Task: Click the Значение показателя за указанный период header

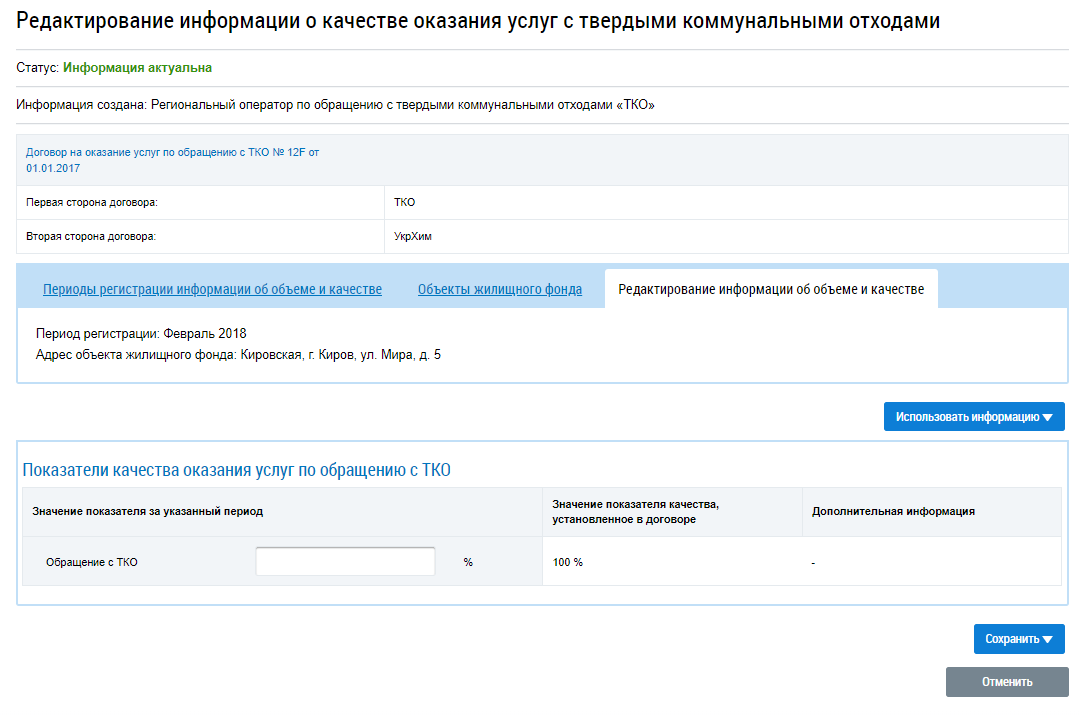Action: pos(147,511)
